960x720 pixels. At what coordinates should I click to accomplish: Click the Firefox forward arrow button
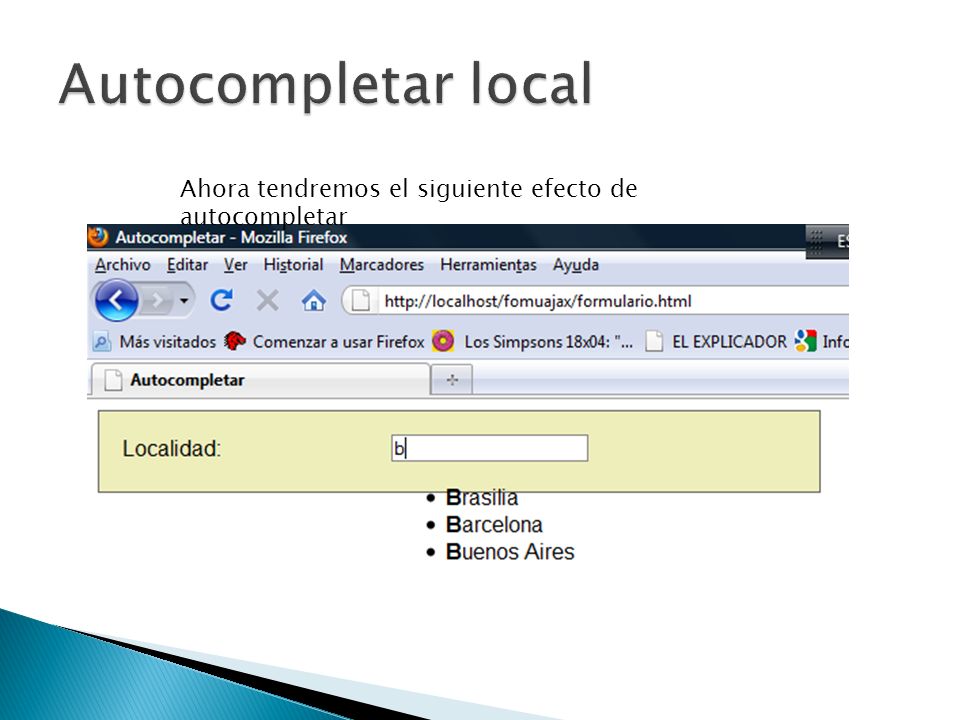click(157, 301)
